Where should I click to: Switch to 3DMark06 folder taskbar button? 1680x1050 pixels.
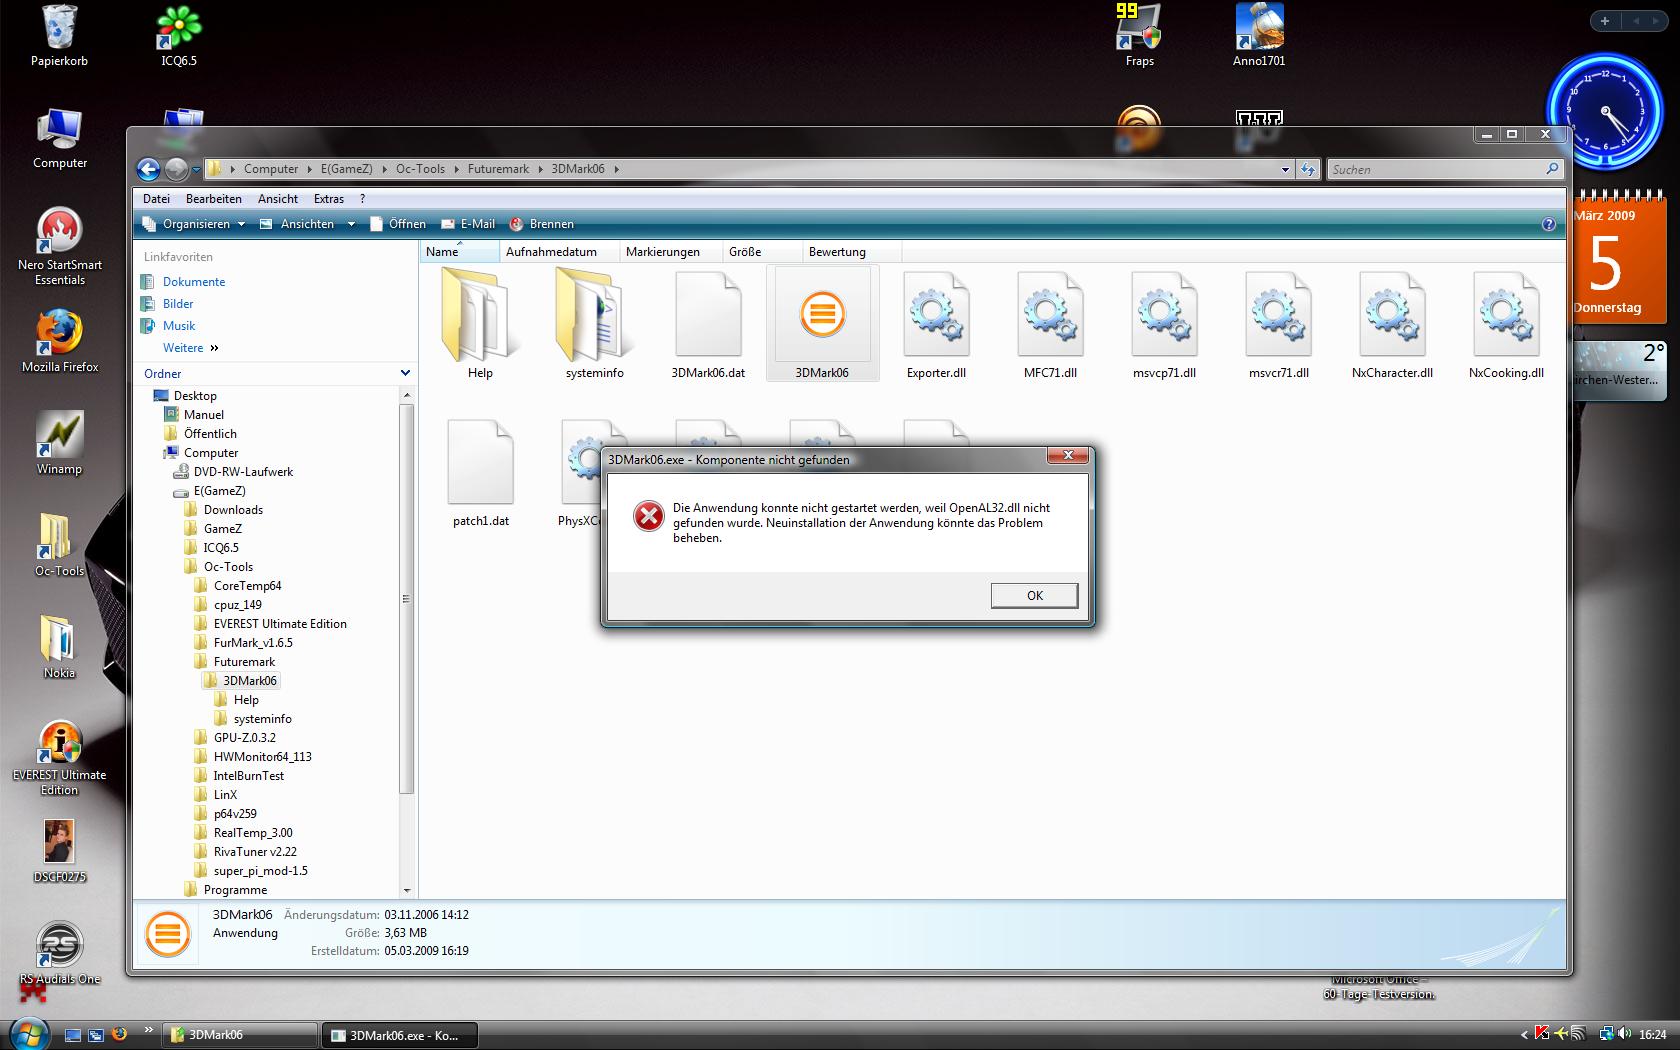(x=241, y=1035)
